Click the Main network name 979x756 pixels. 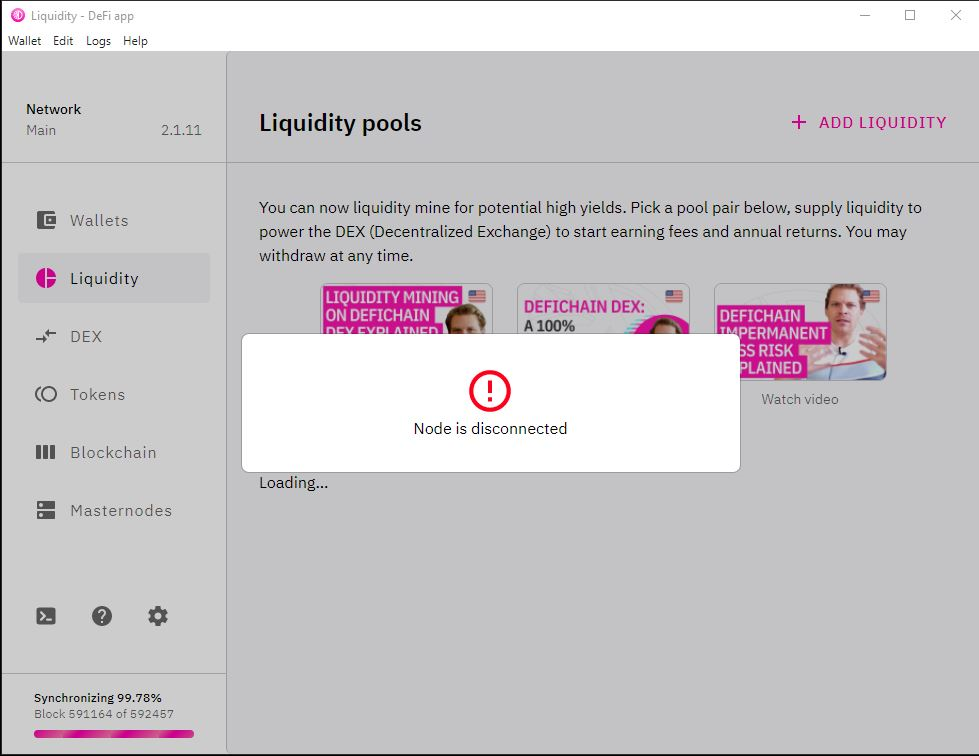pyautogui.click(x=41, y=130)
